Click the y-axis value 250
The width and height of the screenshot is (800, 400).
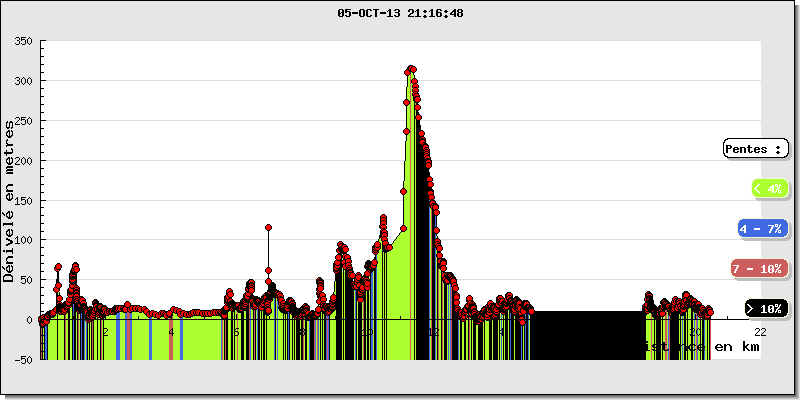point(24,120)
